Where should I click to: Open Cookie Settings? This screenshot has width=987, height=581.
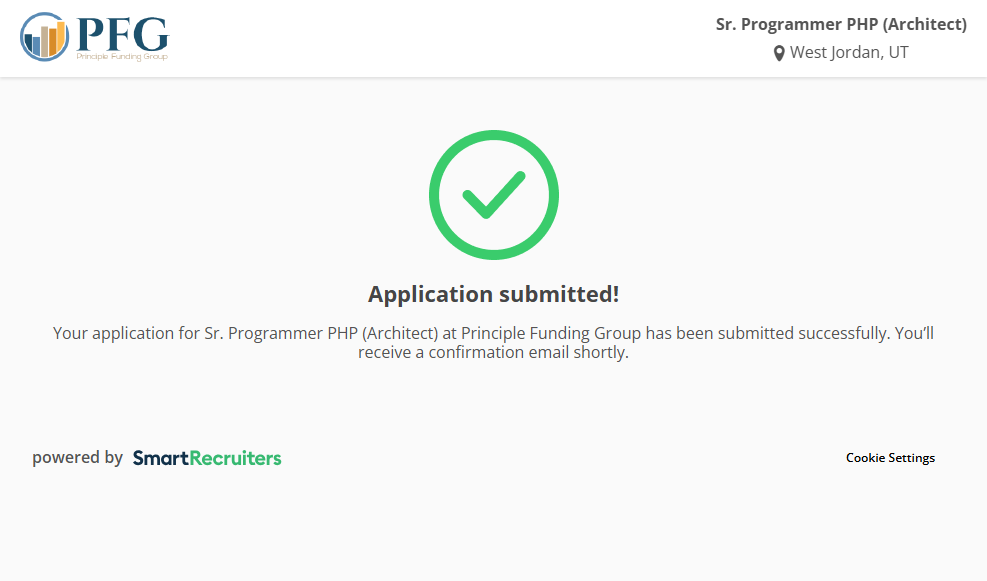[x=890, y=458]
